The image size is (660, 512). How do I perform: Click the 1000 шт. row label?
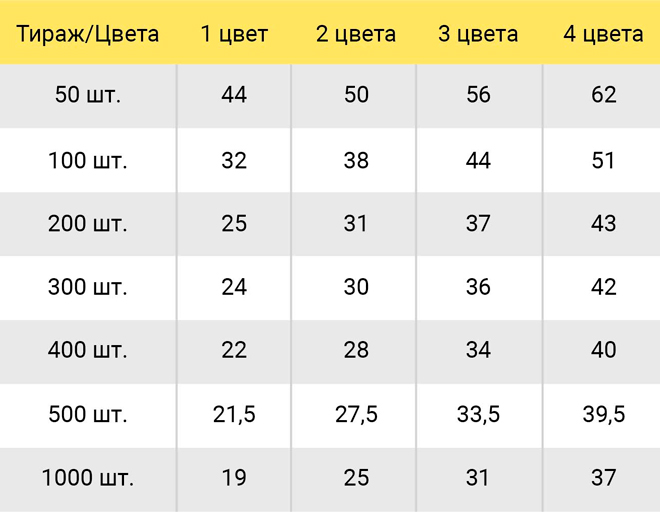point(88,478)
